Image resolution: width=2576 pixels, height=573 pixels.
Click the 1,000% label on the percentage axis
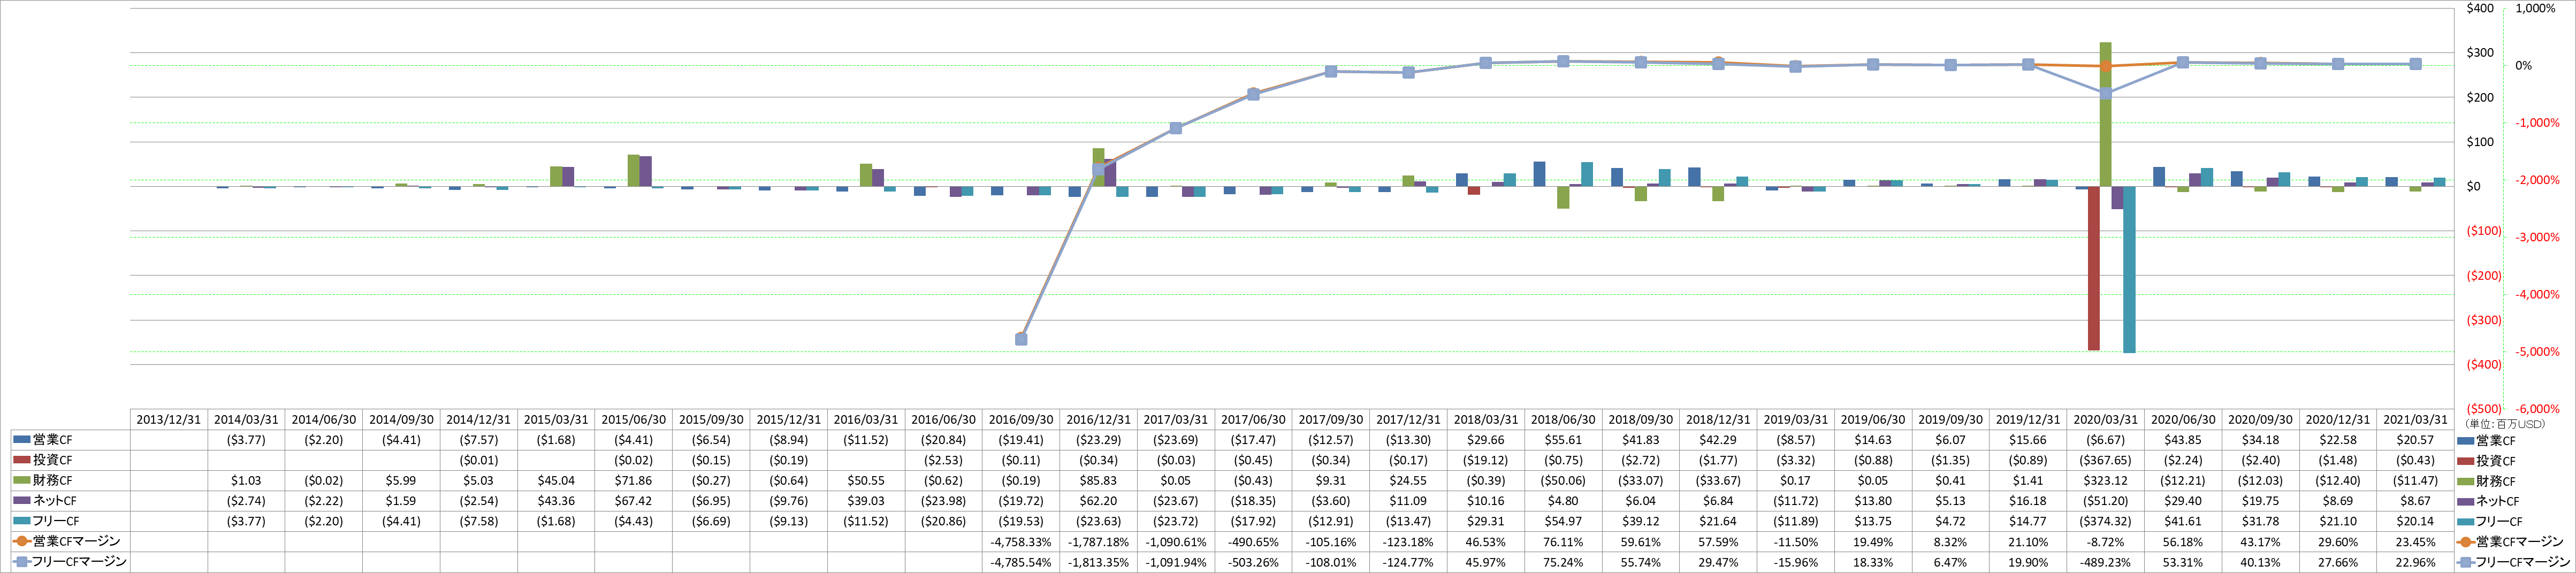(x=2535, y=8)
